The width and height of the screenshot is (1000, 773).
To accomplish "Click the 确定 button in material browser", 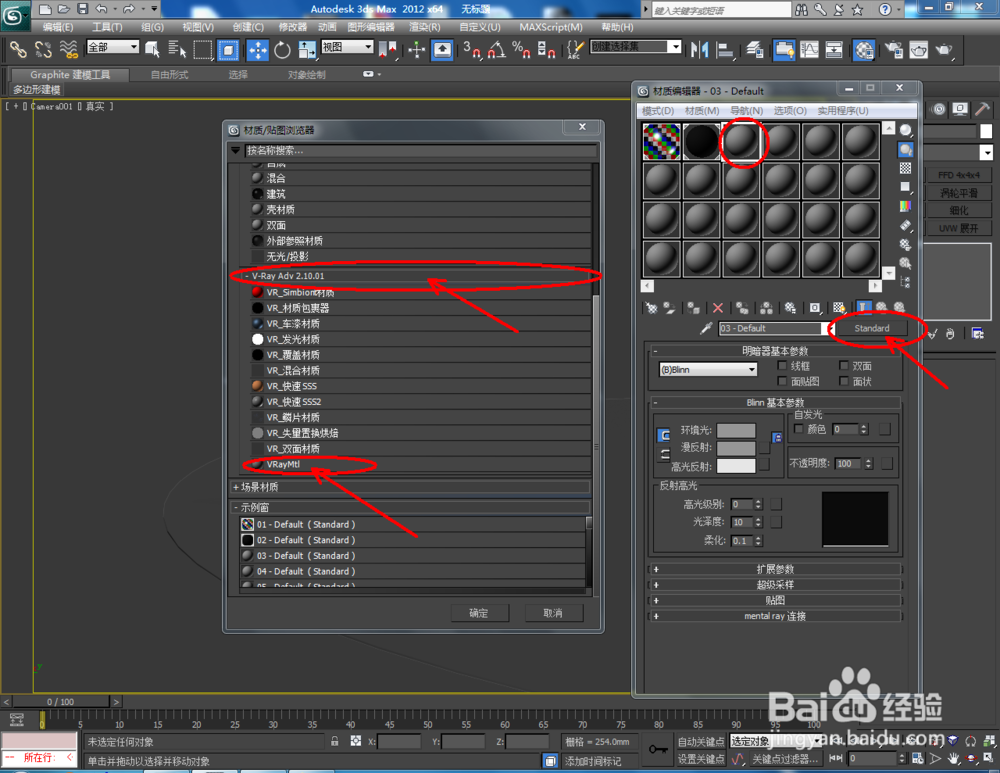I will pyautogui.click(x=479, y=613).
